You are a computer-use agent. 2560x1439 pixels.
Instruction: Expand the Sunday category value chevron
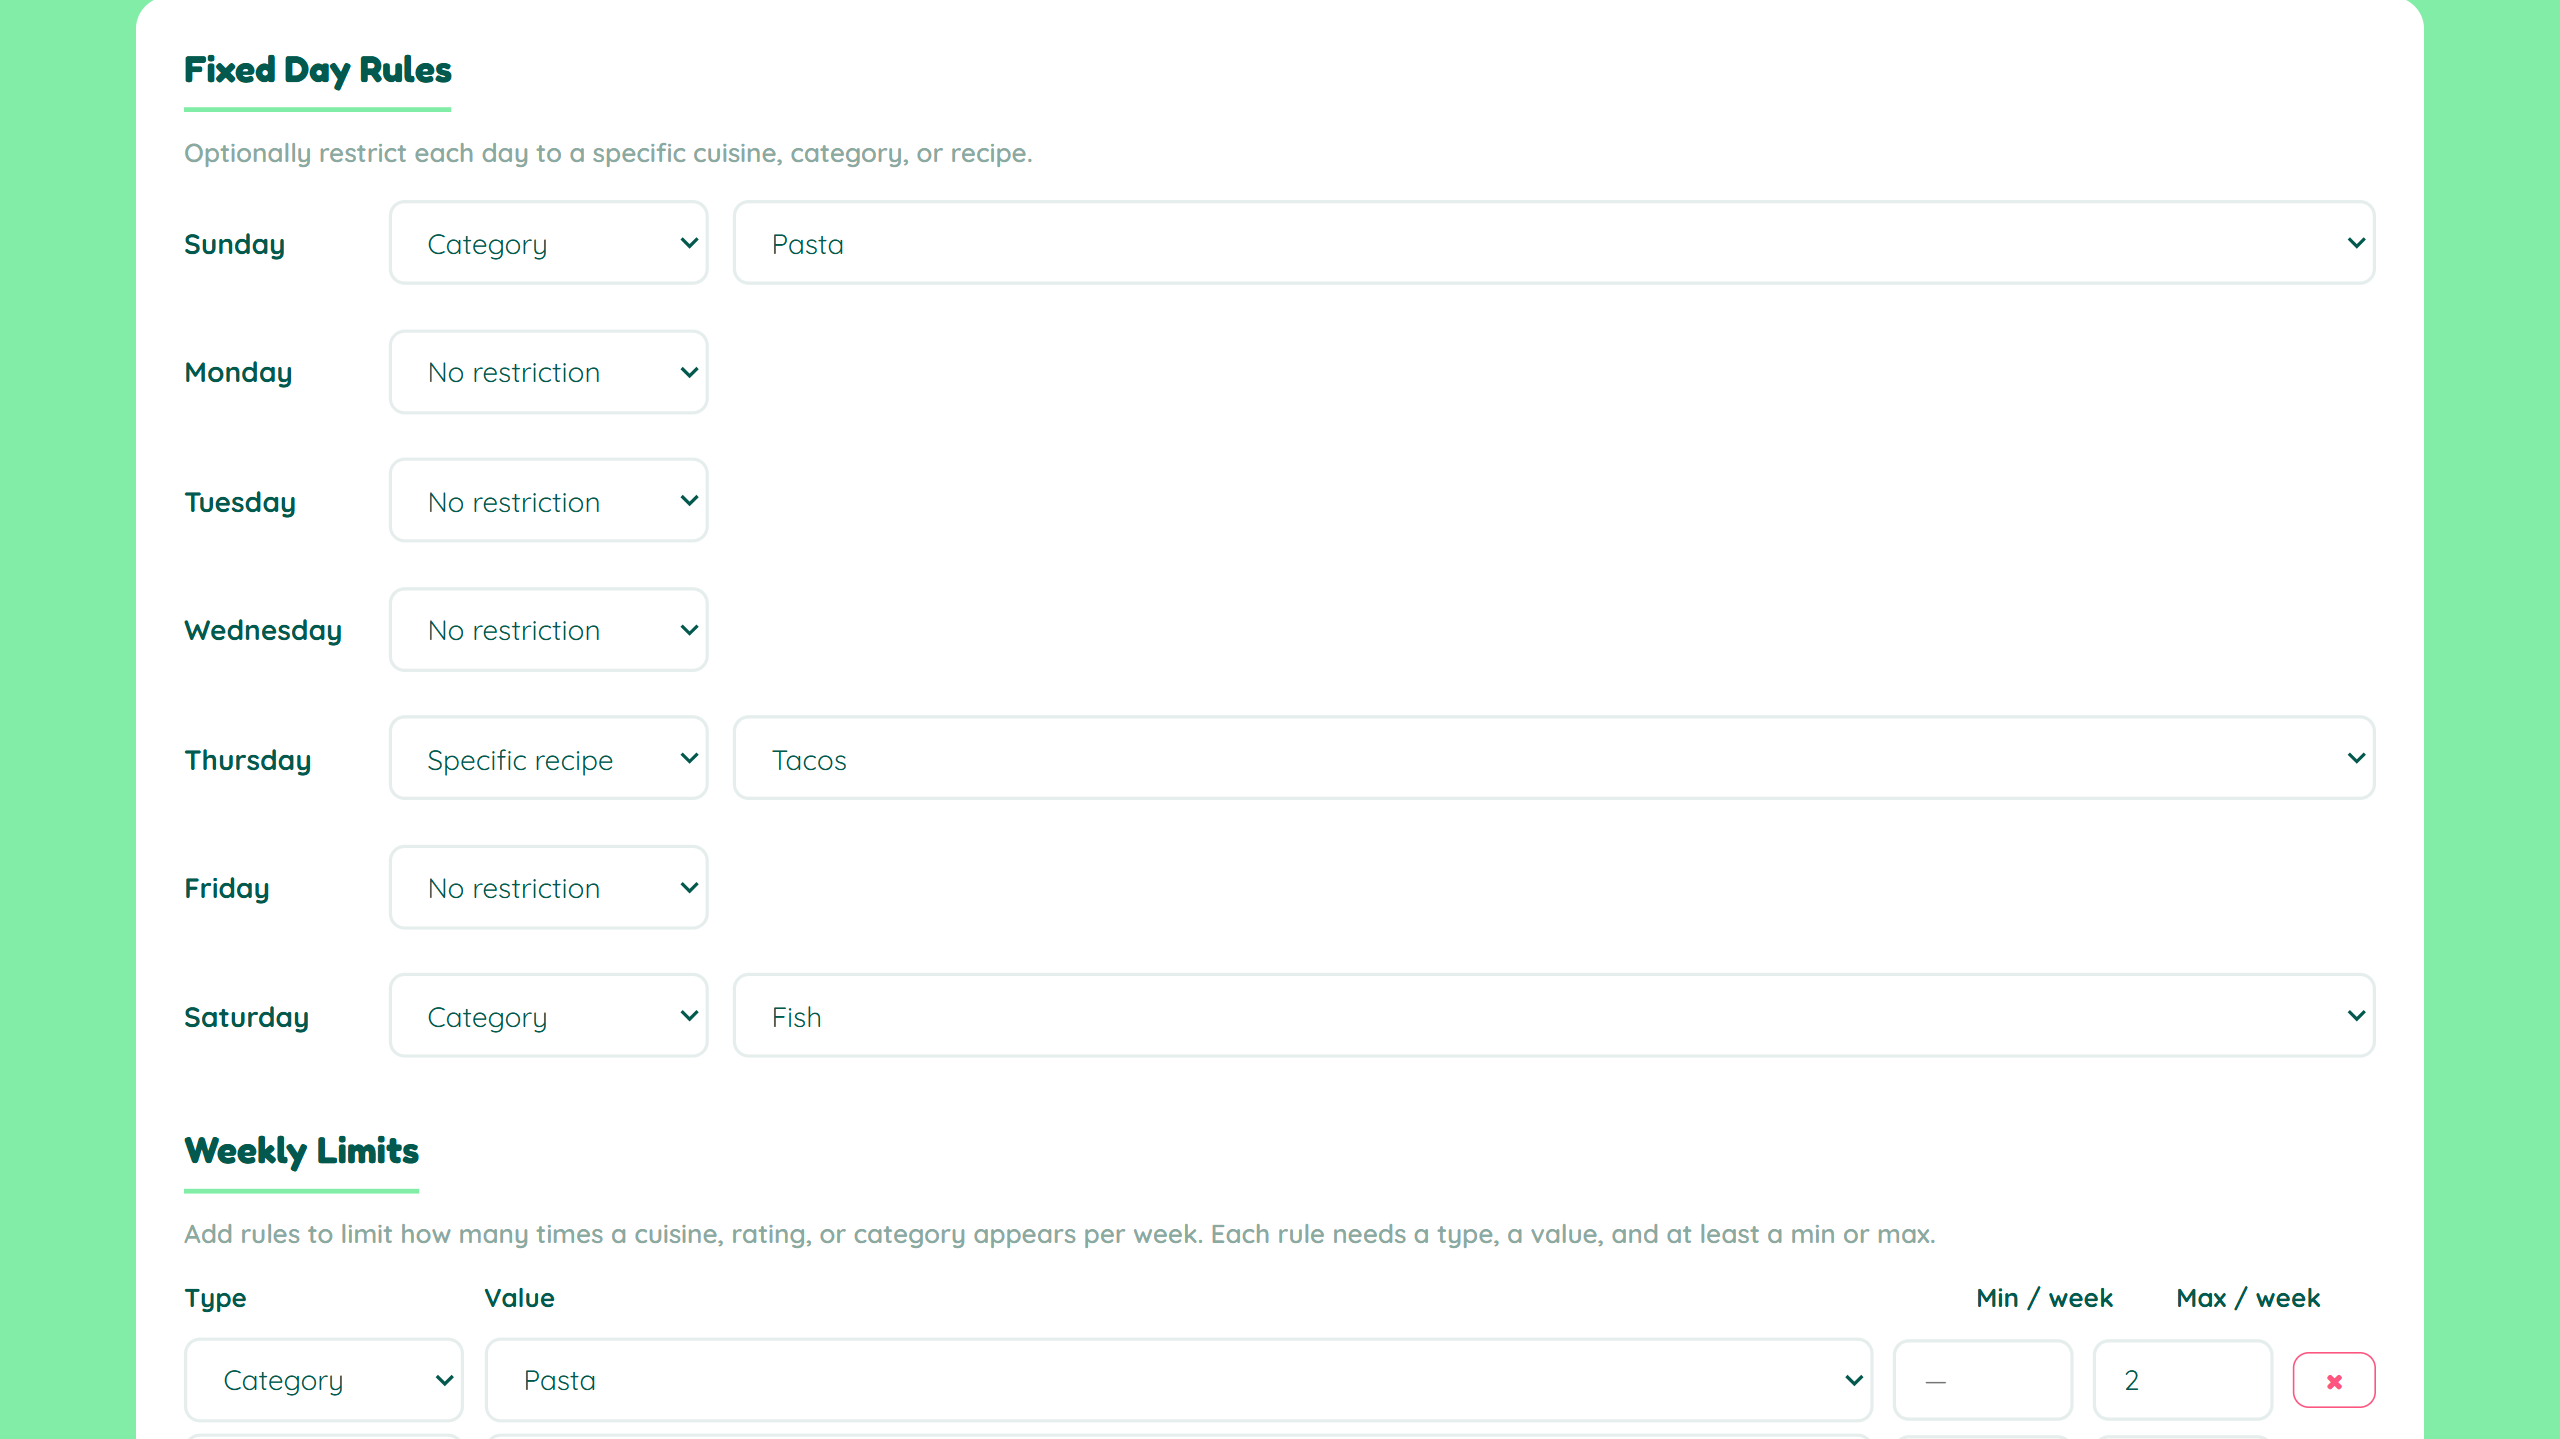tap(2355, 242)
